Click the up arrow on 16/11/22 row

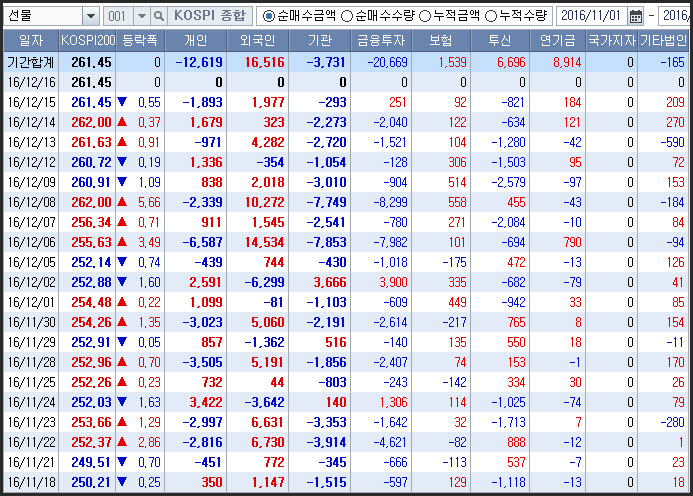pos(122,442)
